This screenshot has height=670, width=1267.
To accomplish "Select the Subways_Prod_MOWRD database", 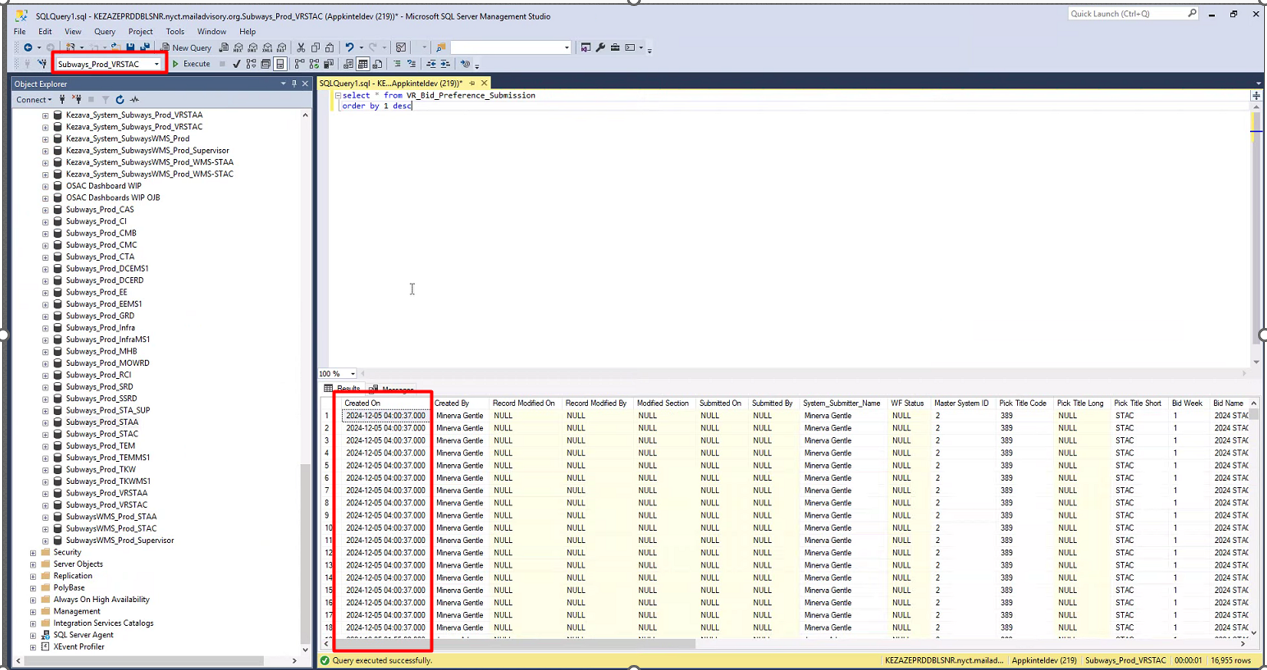I will pos(108,363).
